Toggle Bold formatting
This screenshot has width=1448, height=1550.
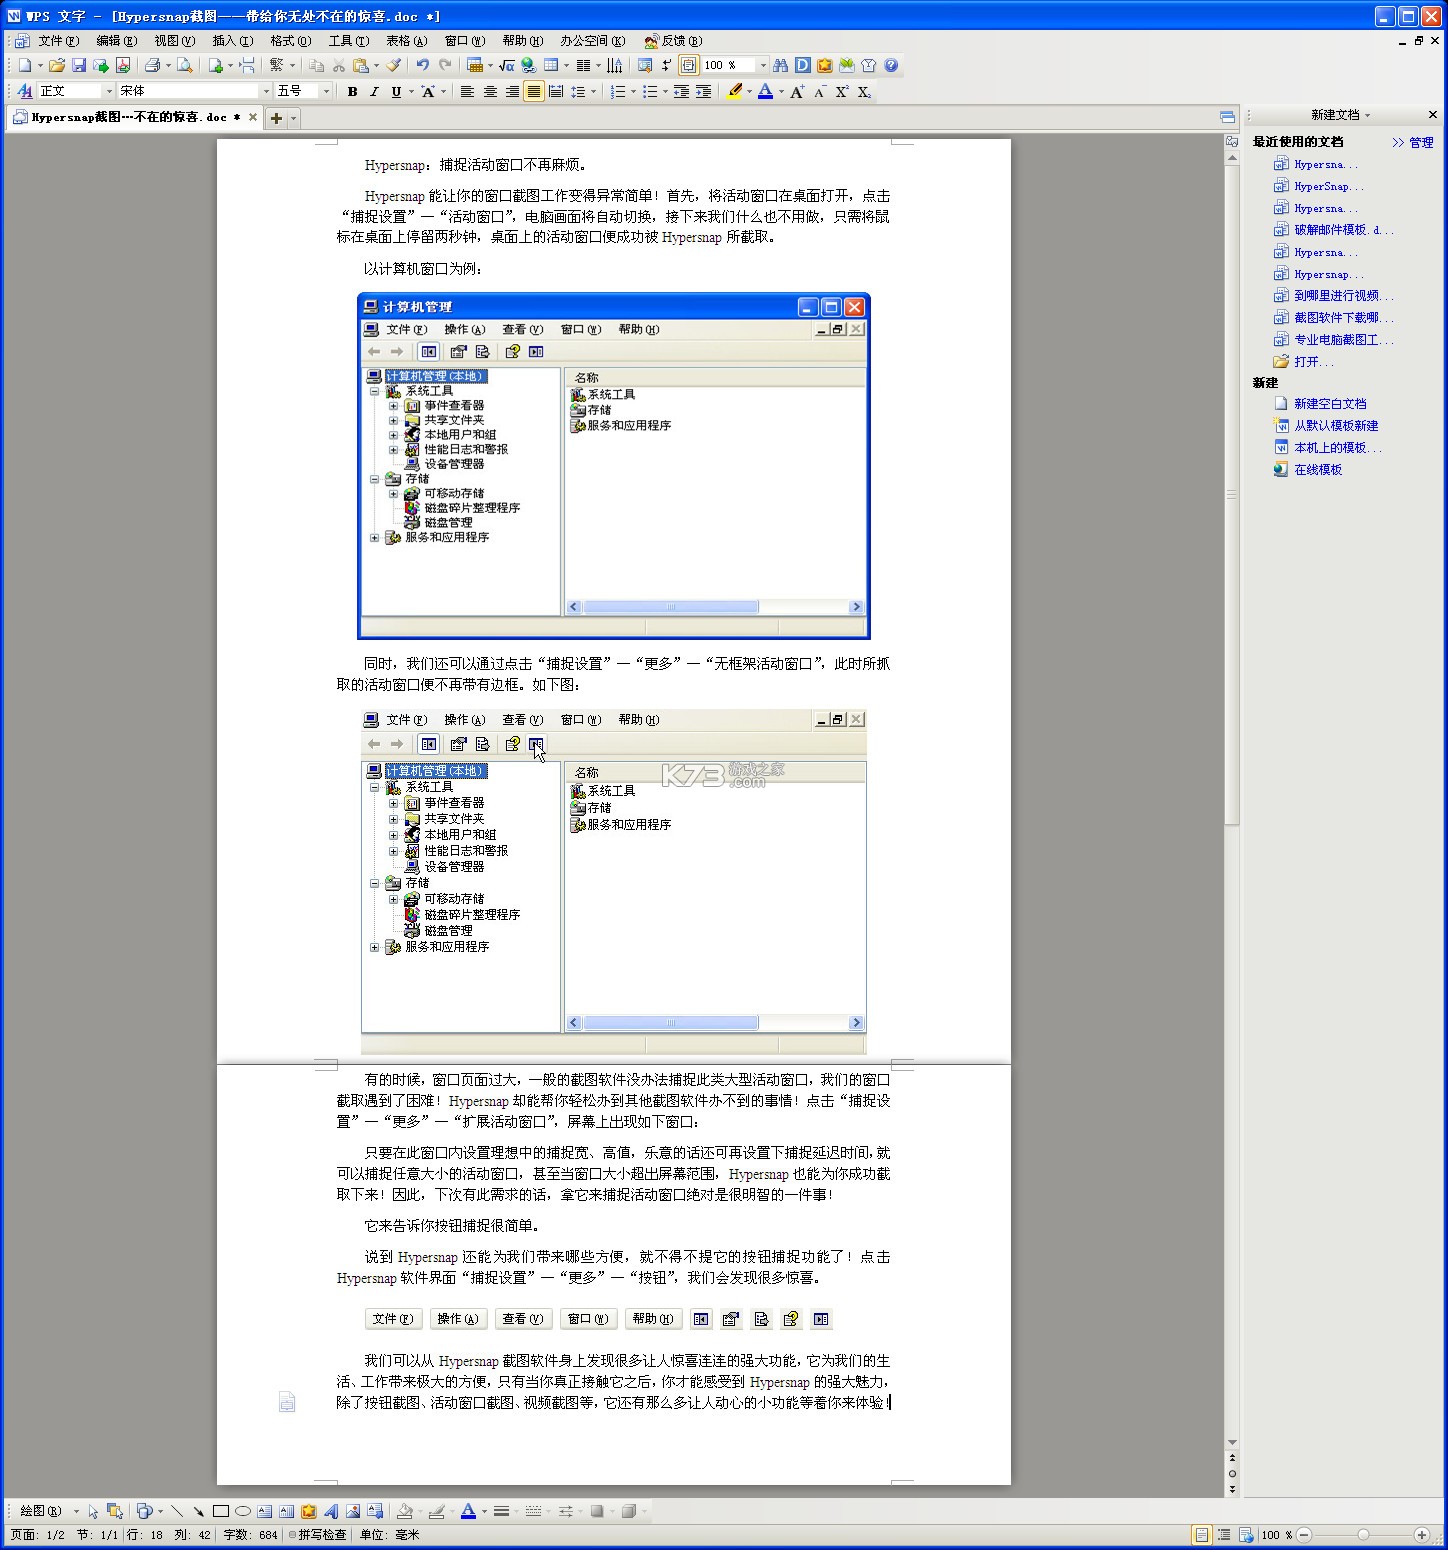[x=352, y=92]
